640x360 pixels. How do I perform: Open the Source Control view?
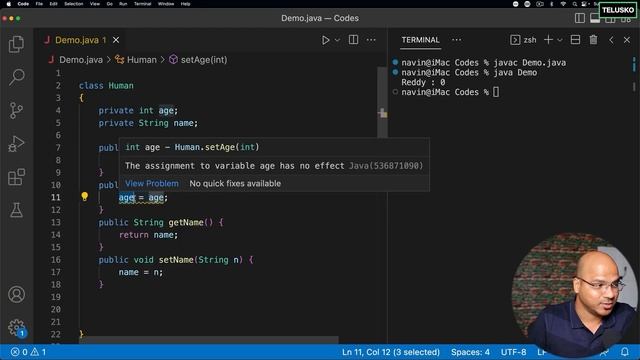16,110
